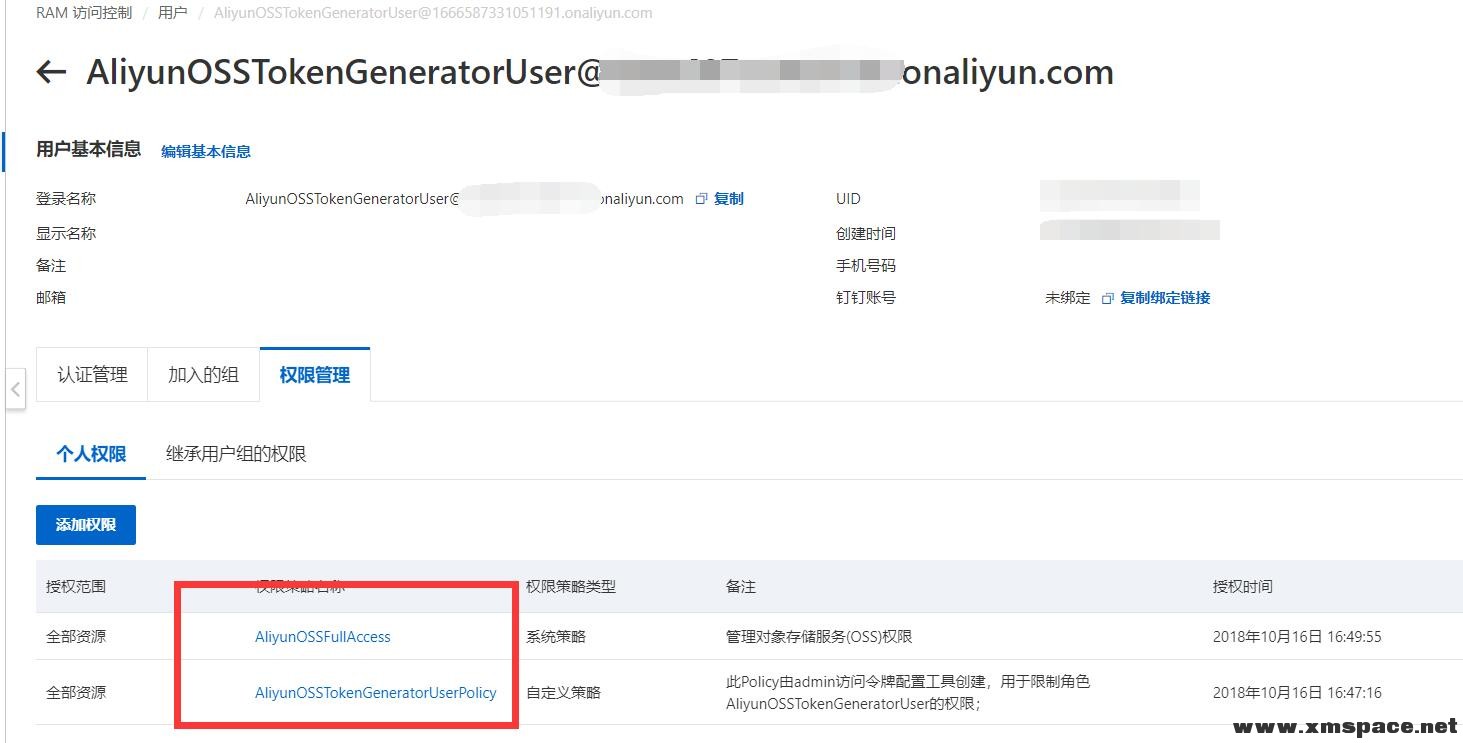The height and width of the screenshot is (743, 1463).
Task: Click the 手机号码 field label
Action: 866,266
